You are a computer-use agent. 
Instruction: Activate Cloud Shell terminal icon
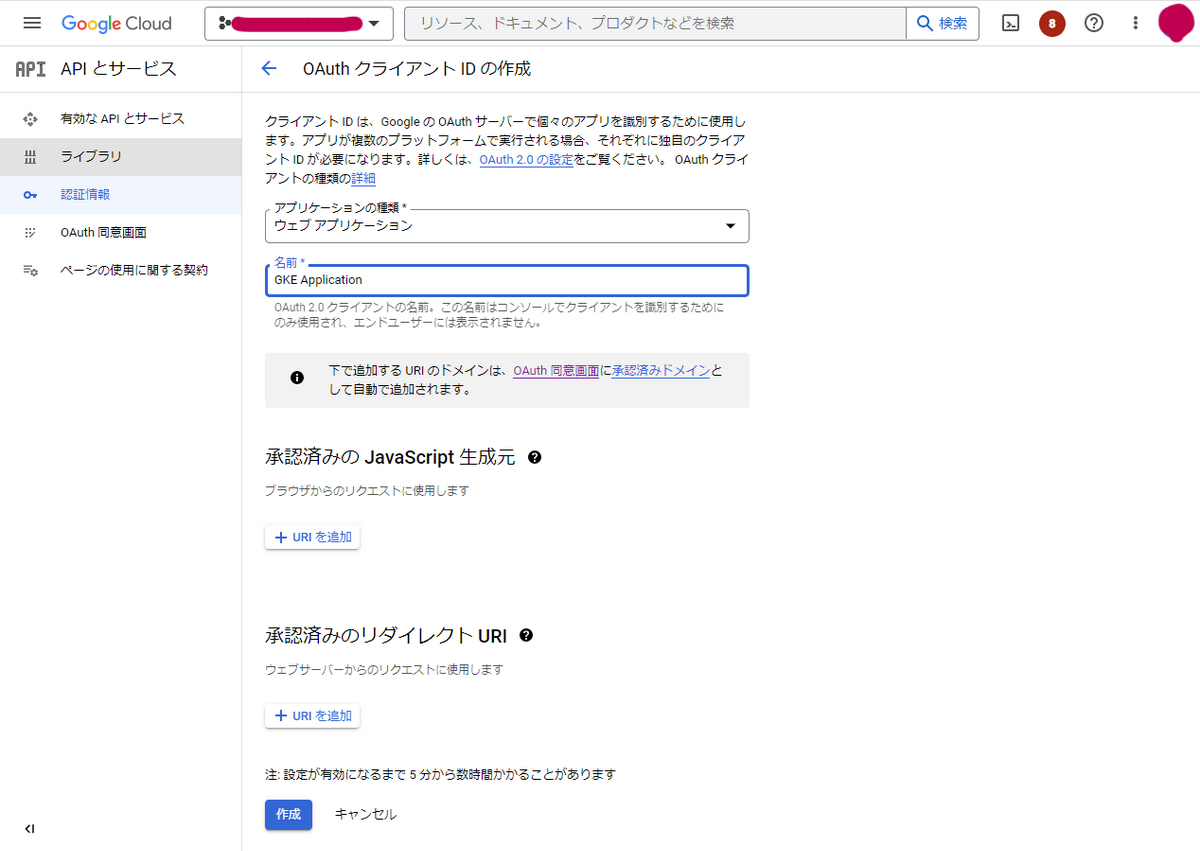coord(1011,23)
